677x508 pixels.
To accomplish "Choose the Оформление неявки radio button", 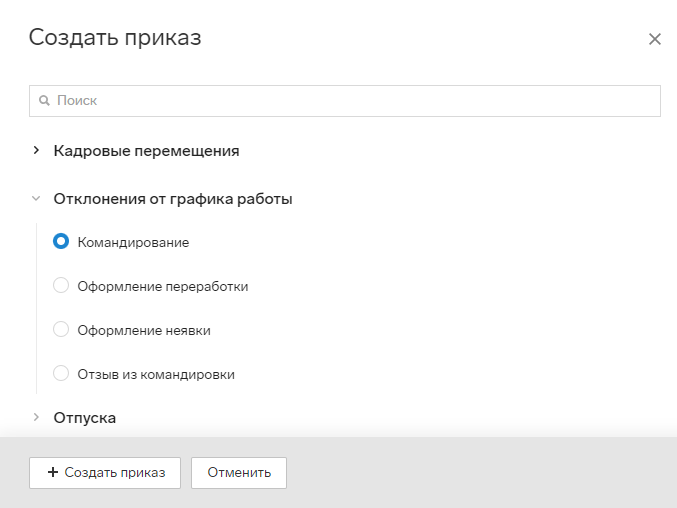I will [61, 329].
